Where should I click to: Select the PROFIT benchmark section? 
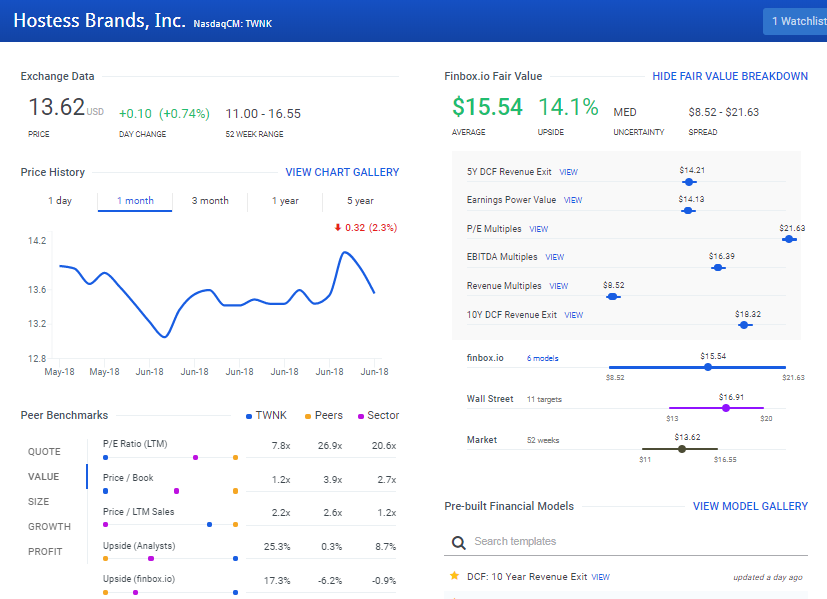point(45,552)
